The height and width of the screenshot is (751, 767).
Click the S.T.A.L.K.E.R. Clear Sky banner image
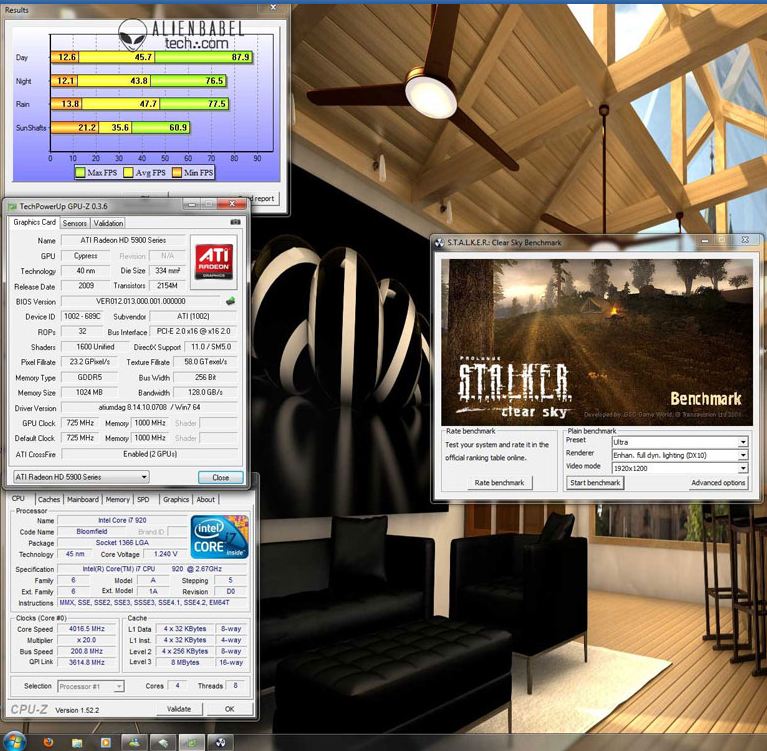point(597,342)
